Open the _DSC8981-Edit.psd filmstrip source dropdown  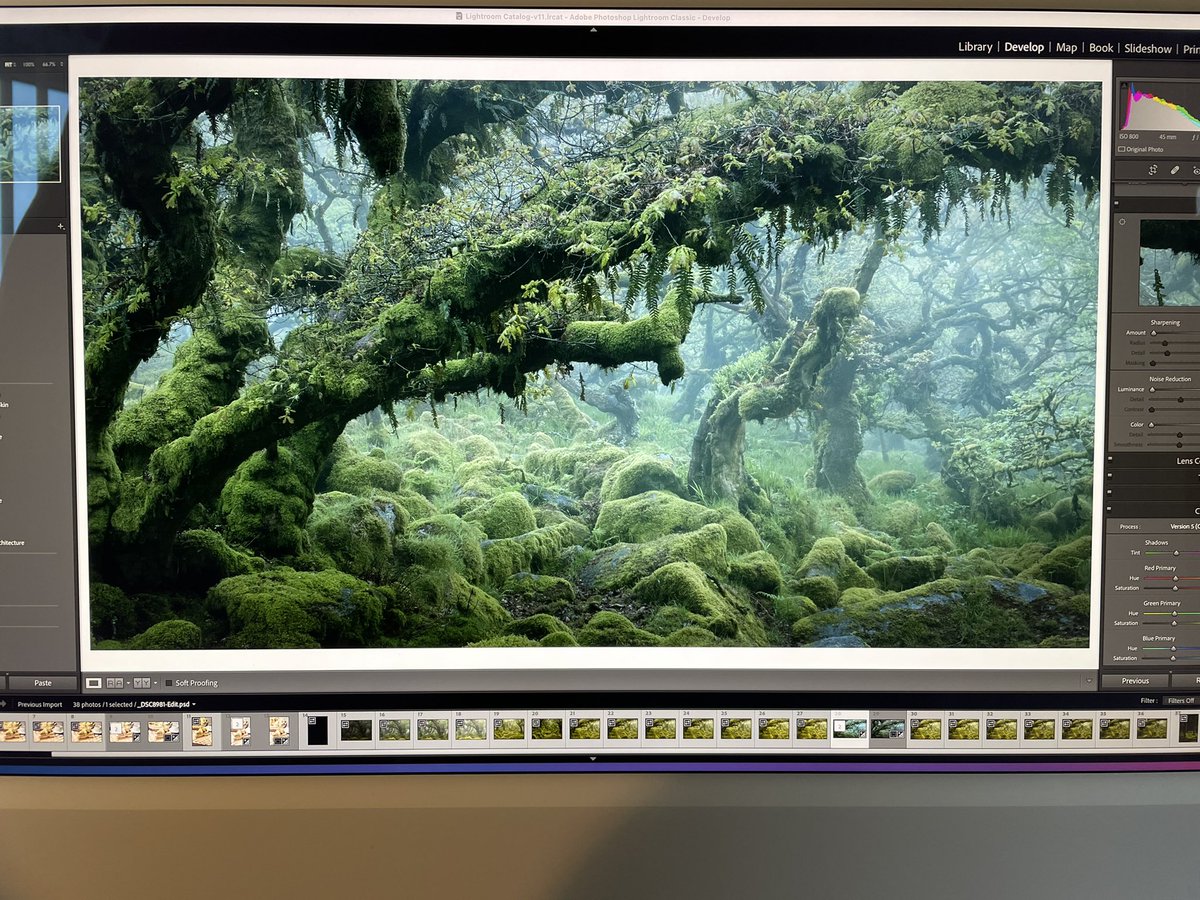(x=165, y=704)
